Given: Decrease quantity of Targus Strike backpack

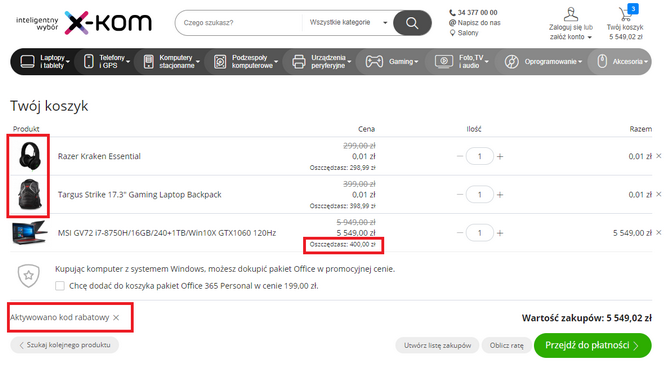Looking at the screenshot, I should coord(460,195).
